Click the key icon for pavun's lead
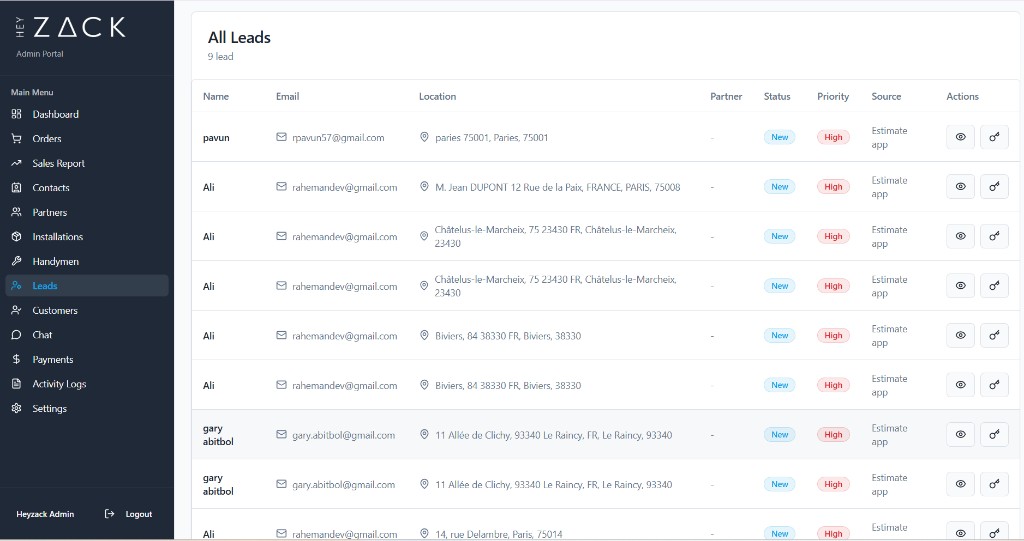This screenshot has width=1024, height=541. 994,137
